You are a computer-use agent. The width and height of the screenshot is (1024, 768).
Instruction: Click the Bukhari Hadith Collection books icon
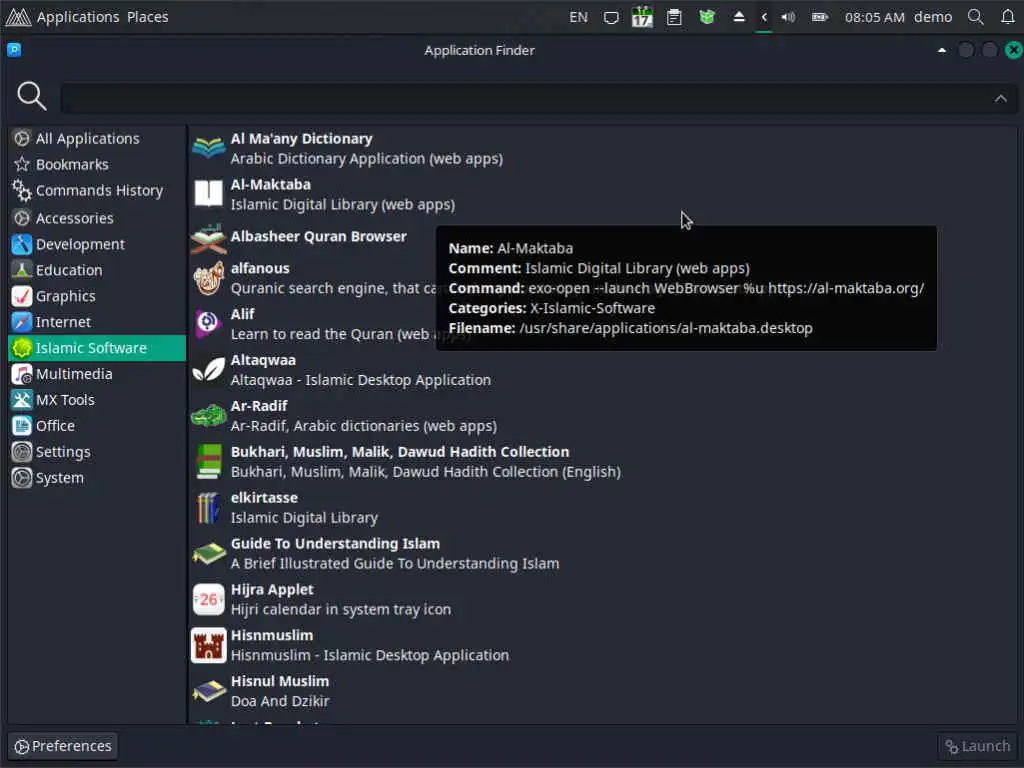208,462
